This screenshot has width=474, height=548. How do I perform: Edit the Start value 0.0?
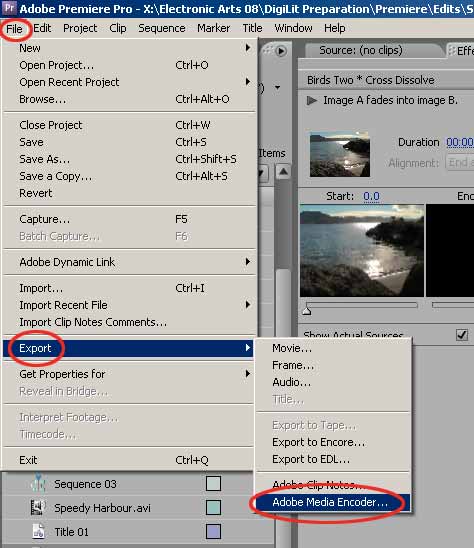pyautogui.click(x=371, y=196)
